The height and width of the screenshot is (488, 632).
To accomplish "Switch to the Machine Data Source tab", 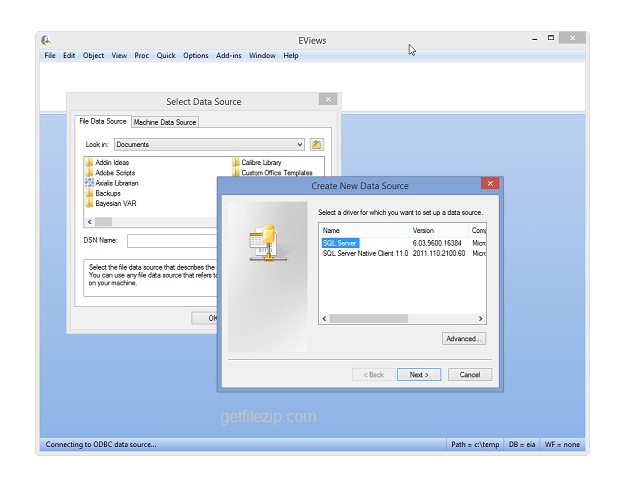I will pos(165,122).
